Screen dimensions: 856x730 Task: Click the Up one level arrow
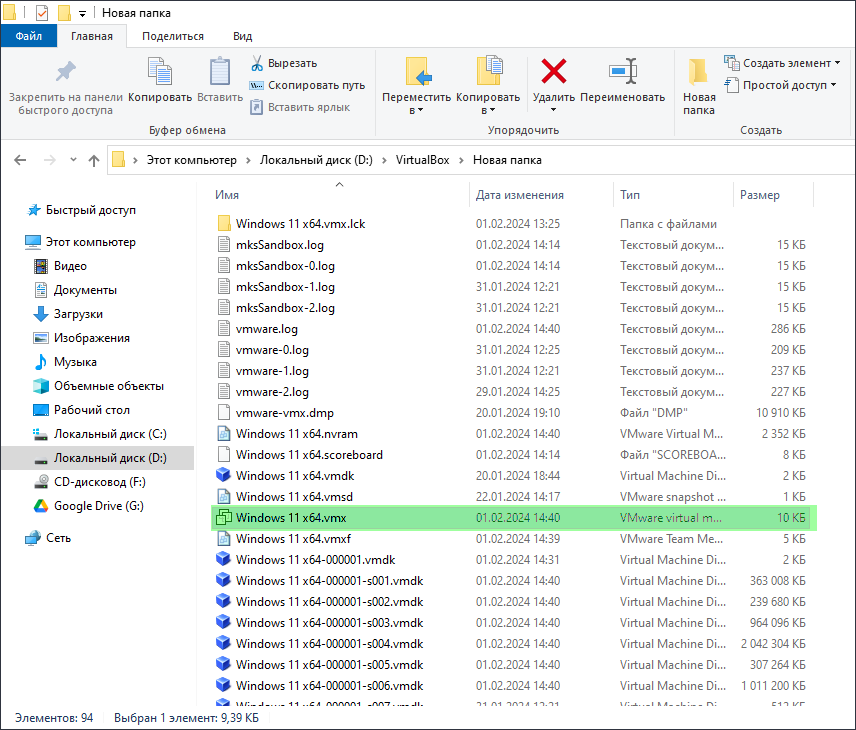[x=94, y=161]
